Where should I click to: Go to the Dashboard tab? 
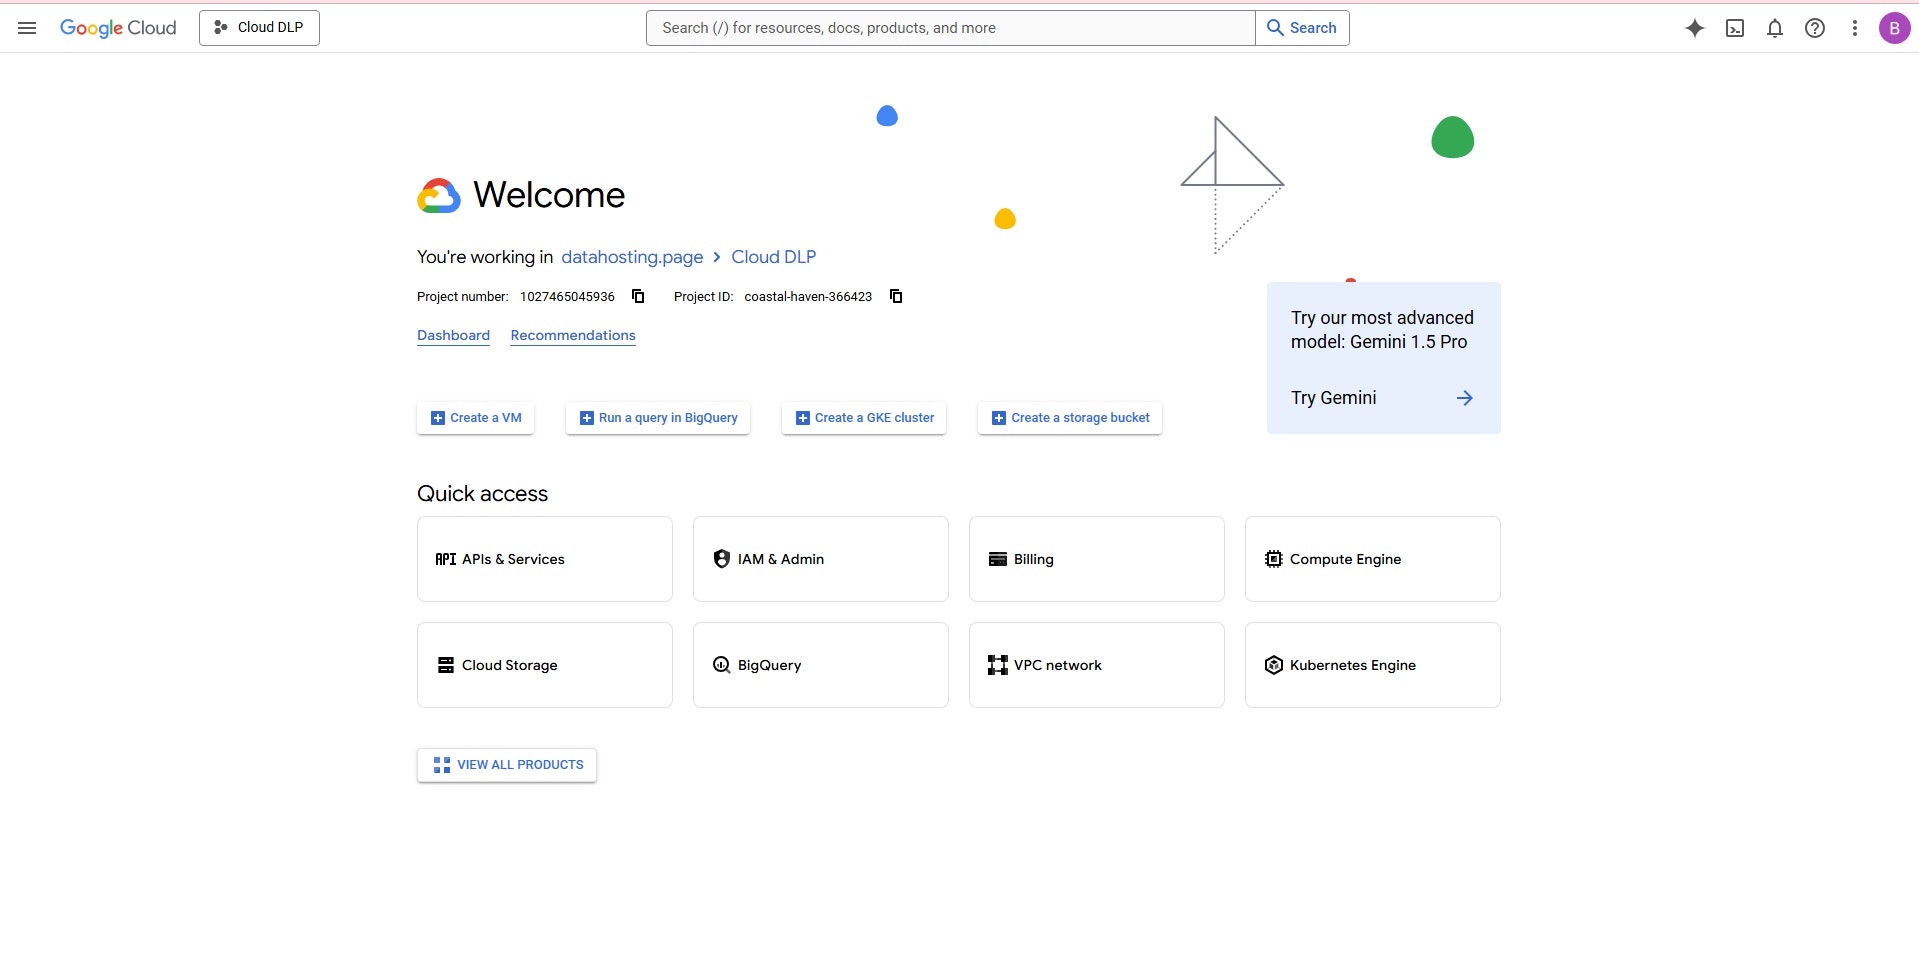[453, 335]
